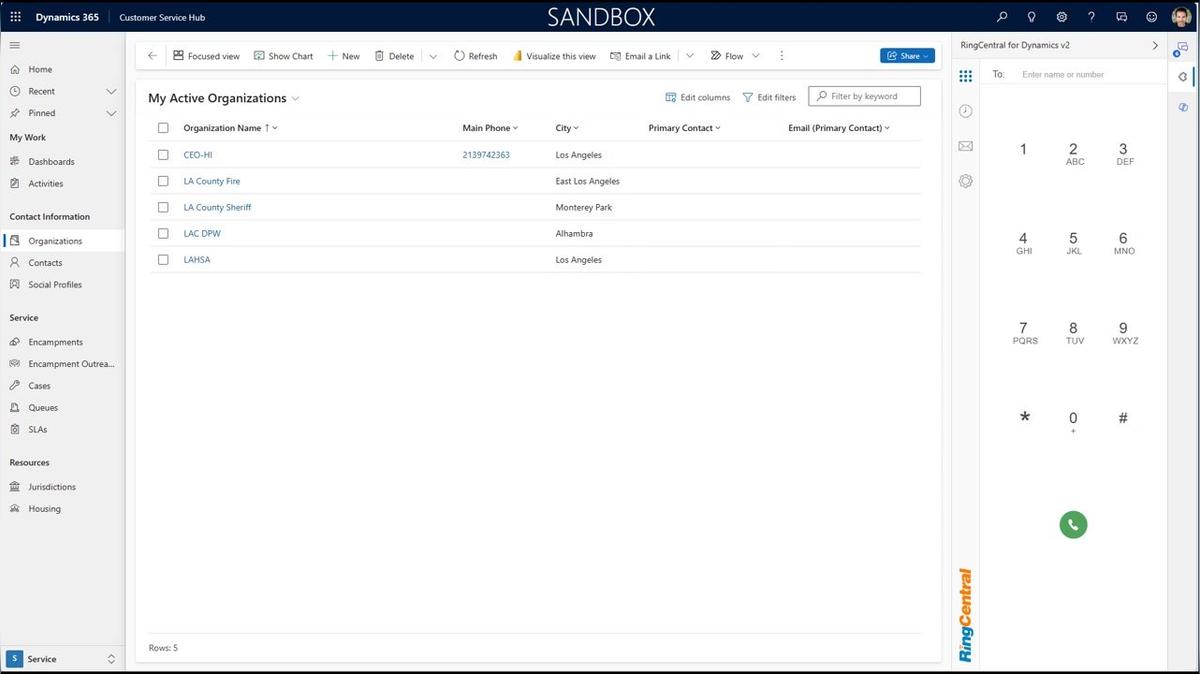Click the RingCentral To number field

pos(1090,74)
